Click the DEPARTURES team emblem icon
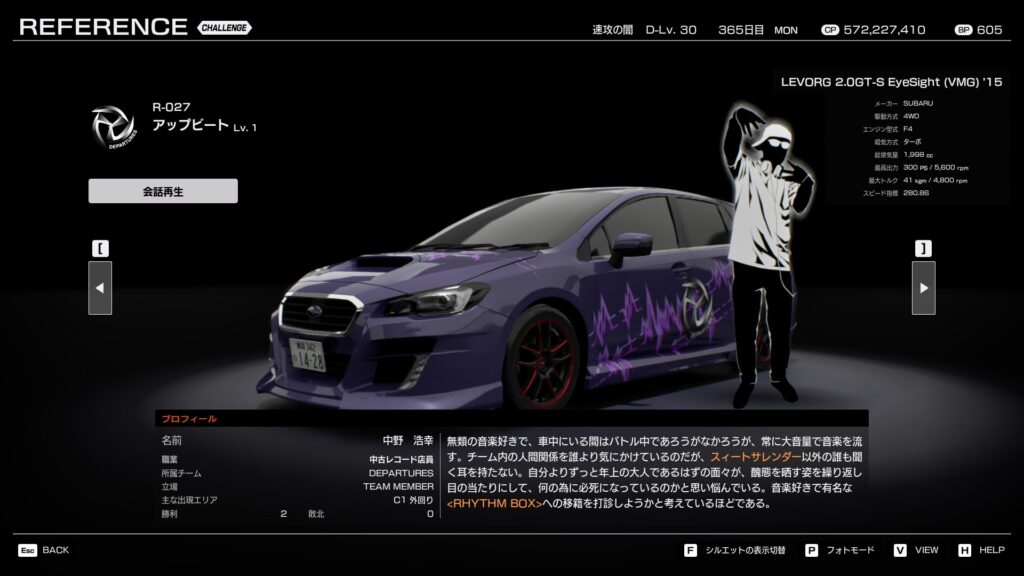This screenshot has width=1024, height=576. pyautogui.click(x=113, y=127)
